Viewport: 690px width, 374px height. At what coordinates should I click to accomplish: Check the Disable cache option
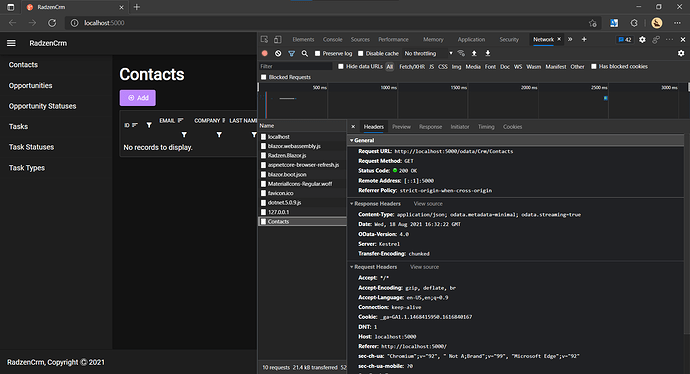pos(360,54)
